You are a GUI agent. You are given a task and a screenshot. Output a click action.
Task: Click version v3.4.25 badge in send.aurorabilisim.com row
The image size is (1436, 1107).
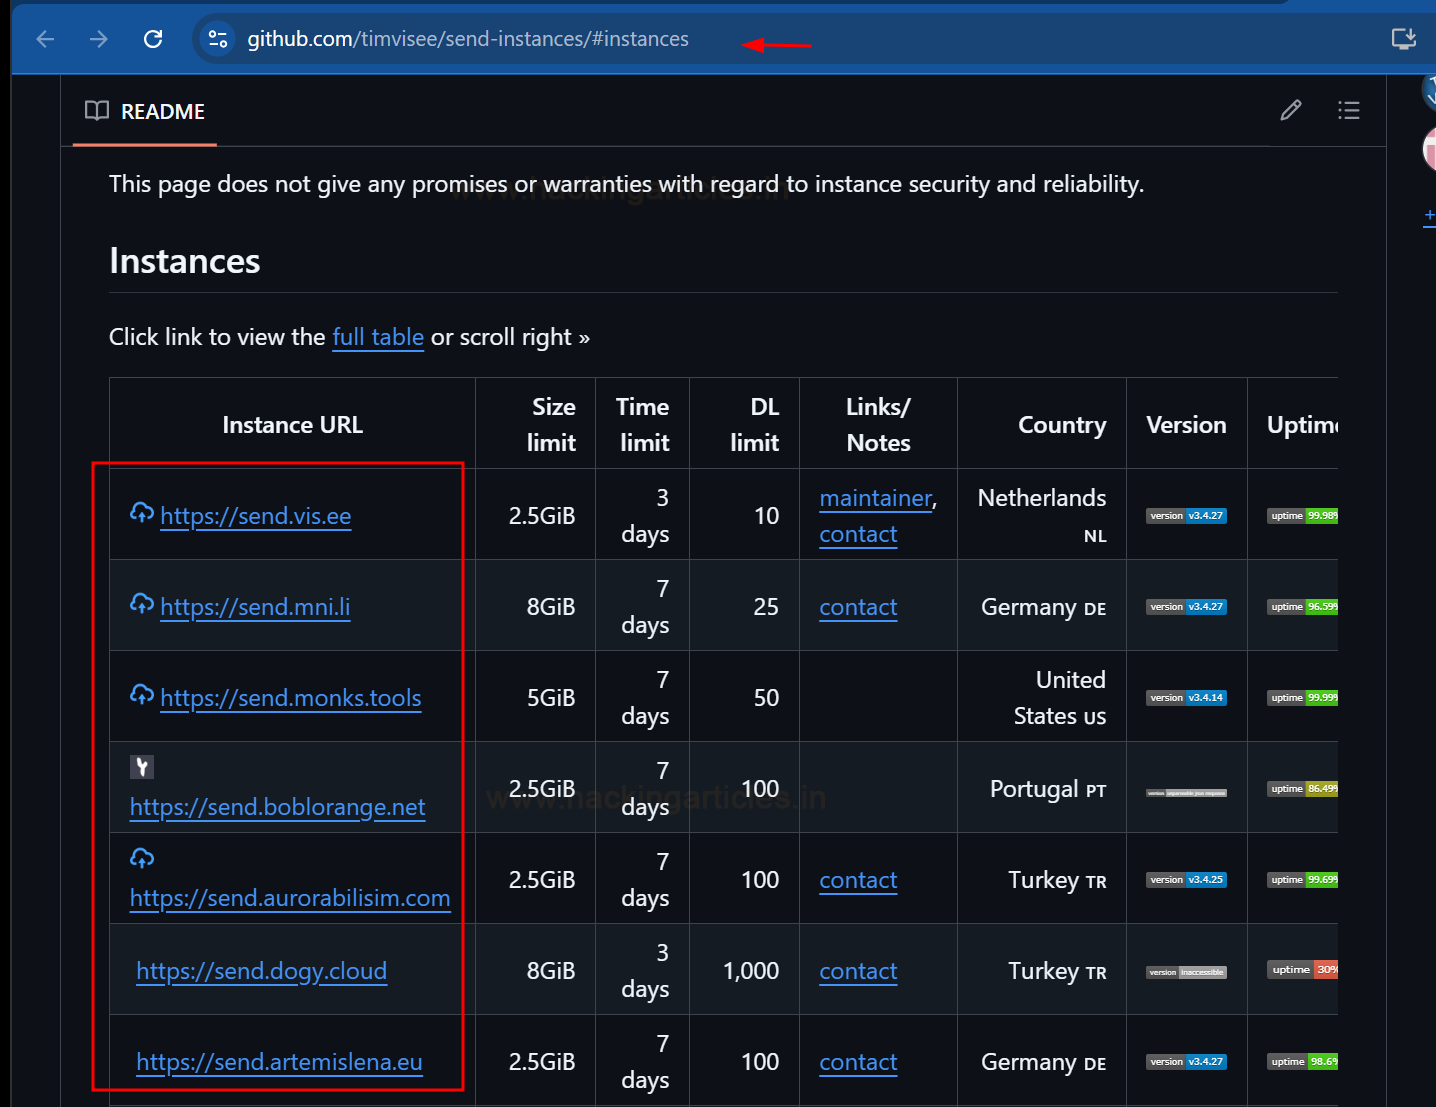(1186, 880)
